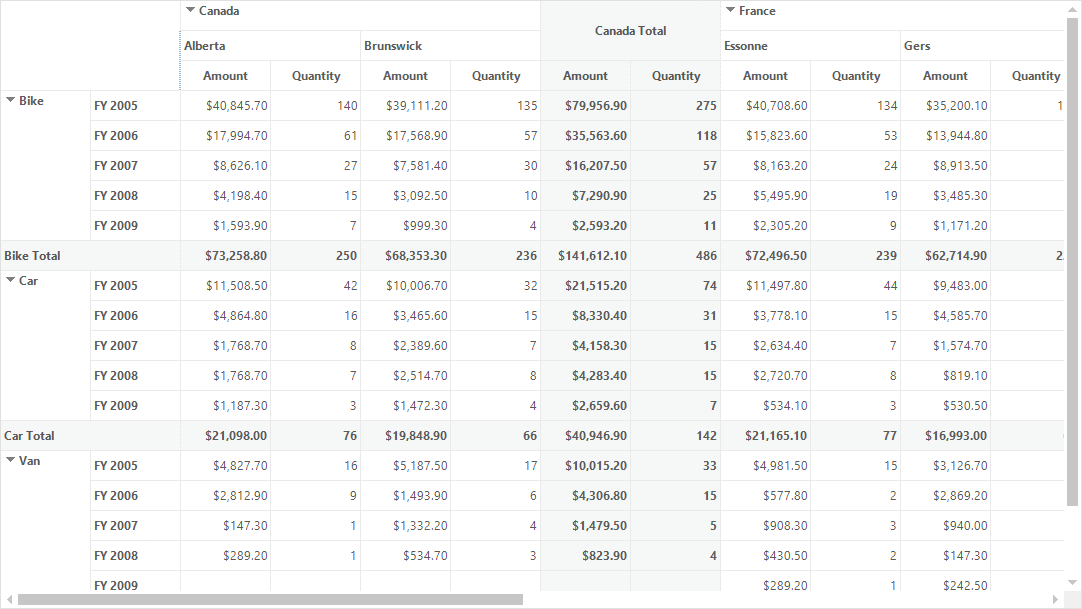Click the vertical scrollbar thumb
Viewport: 1082px width, 609px height.
[x=1072, y=262]
